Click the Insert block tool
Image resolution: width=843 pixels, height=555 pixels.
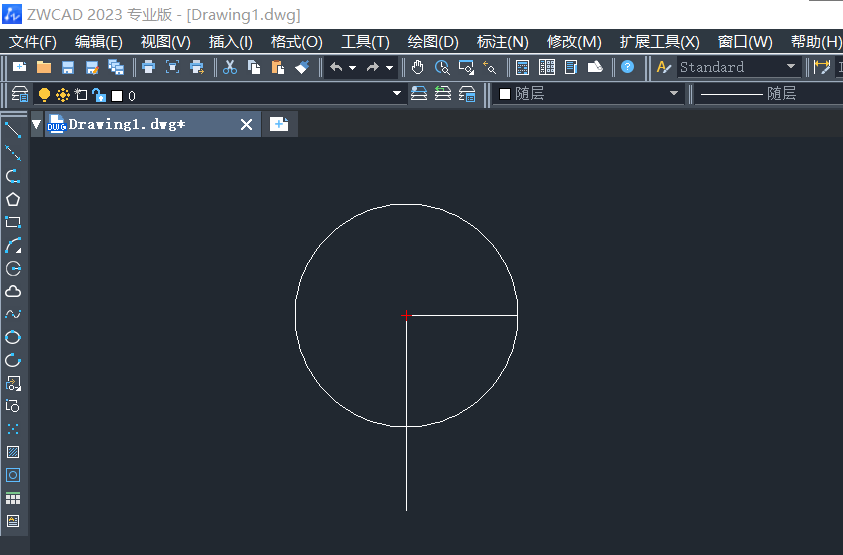pos(13,383)
